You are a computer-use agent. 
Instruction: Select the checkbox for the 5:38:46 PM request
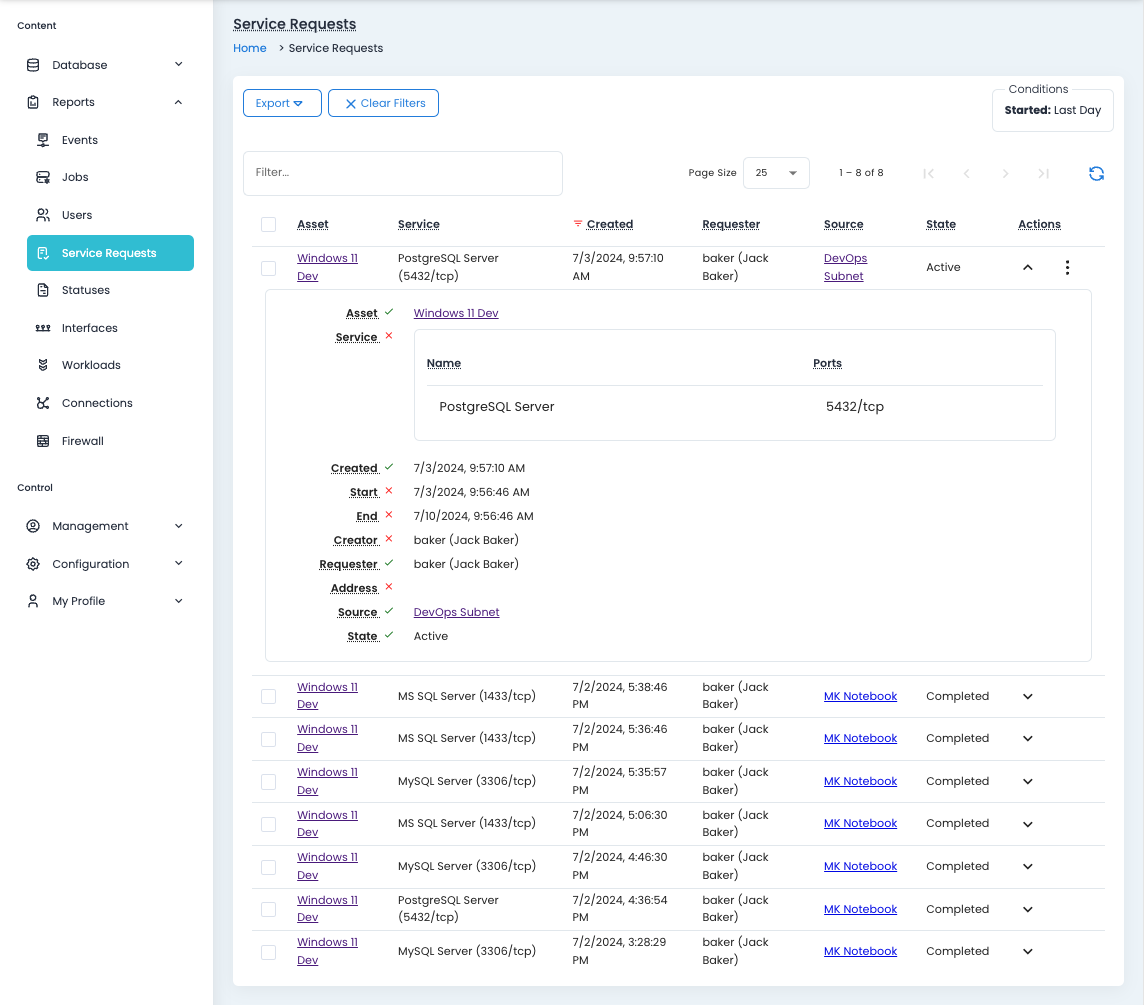pos(268,696)
